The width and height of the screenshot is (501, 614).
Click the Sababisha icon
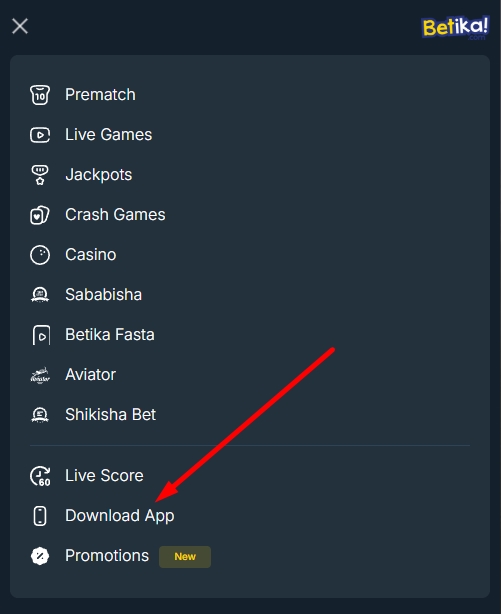click(40, 295)
